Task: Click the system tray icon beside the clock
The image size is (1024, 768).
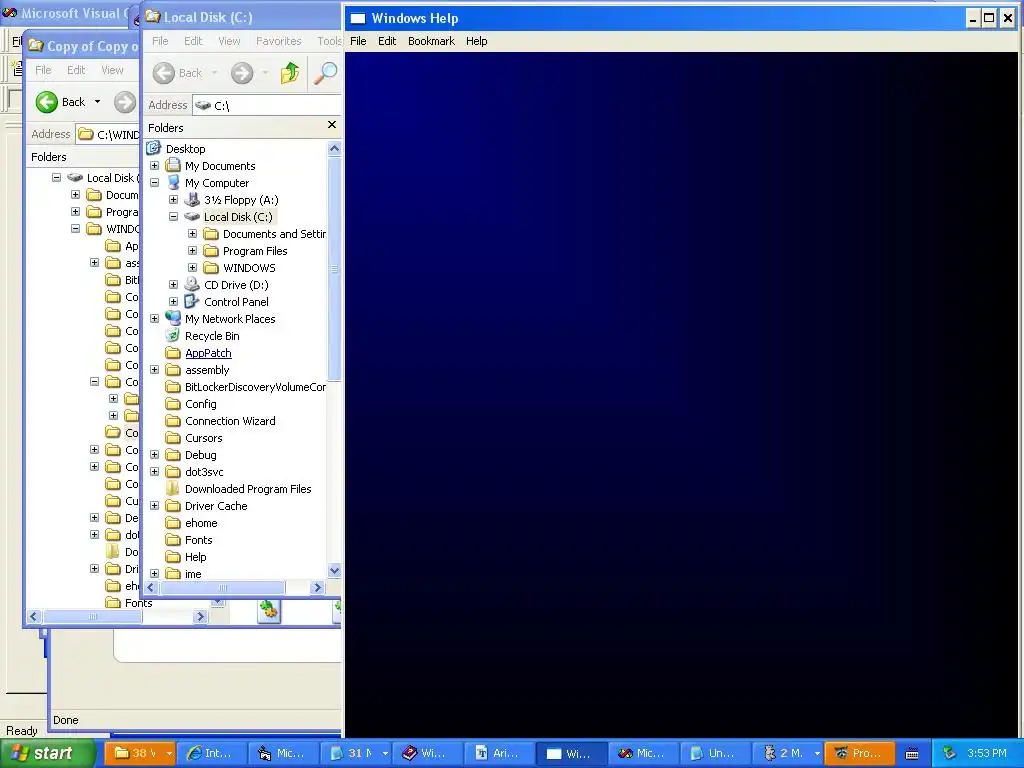Action: tap(950, 753)
